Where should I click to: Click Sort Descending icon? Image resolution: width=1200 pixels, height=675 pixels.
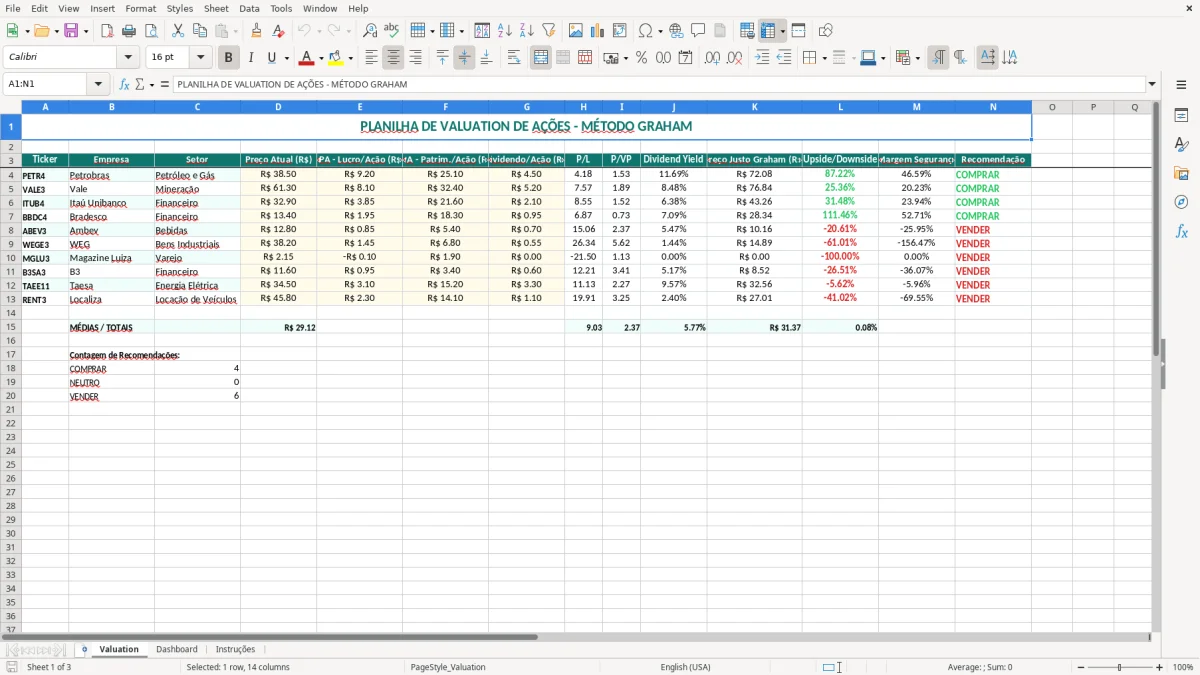tap(527, 31)
